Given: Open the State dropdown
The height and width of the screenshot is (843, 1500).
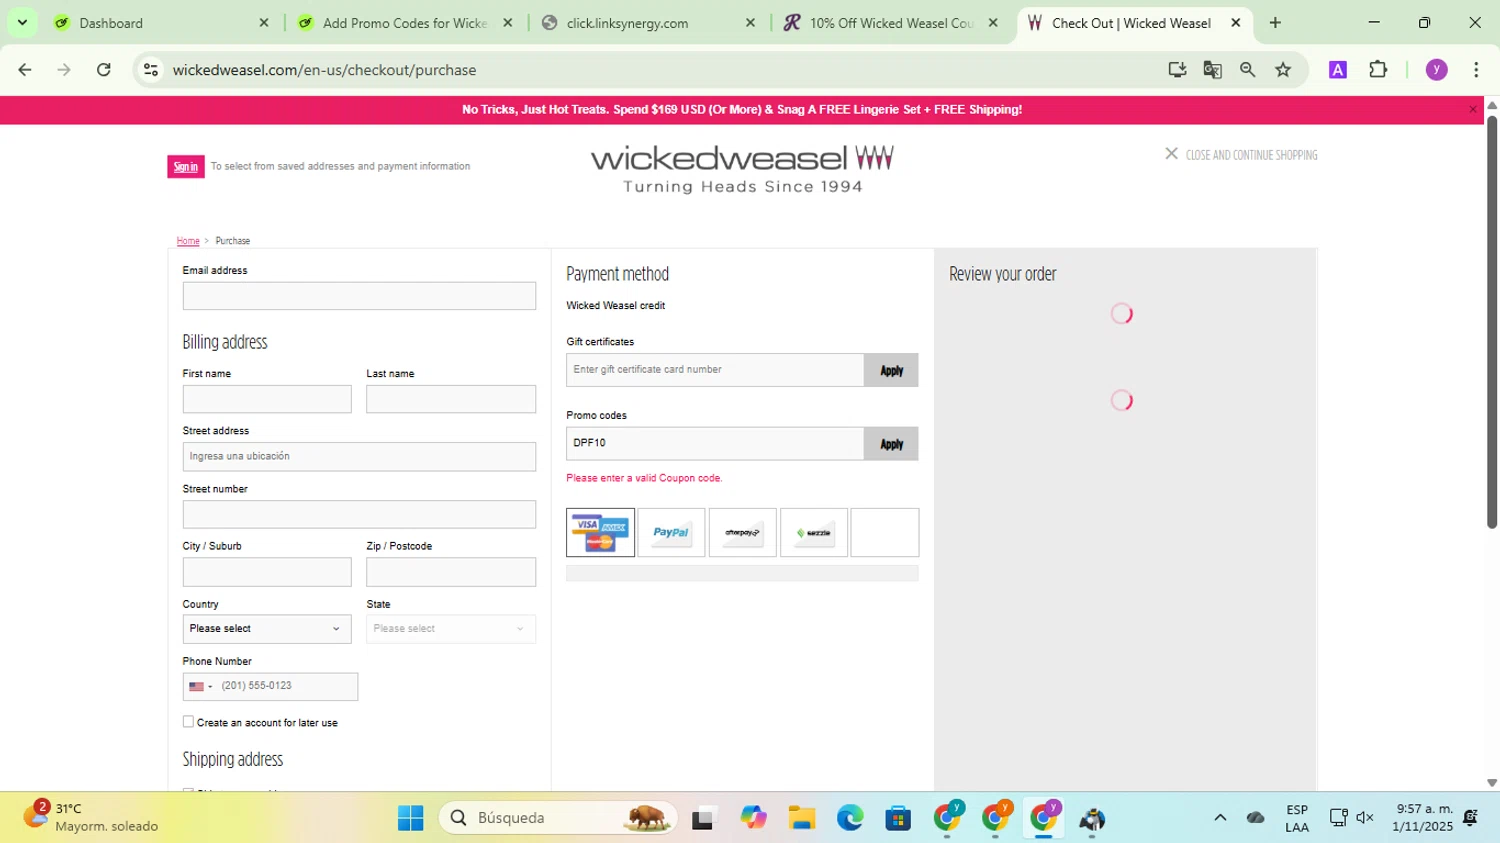Looking at the screenshot, I should 451,629.
